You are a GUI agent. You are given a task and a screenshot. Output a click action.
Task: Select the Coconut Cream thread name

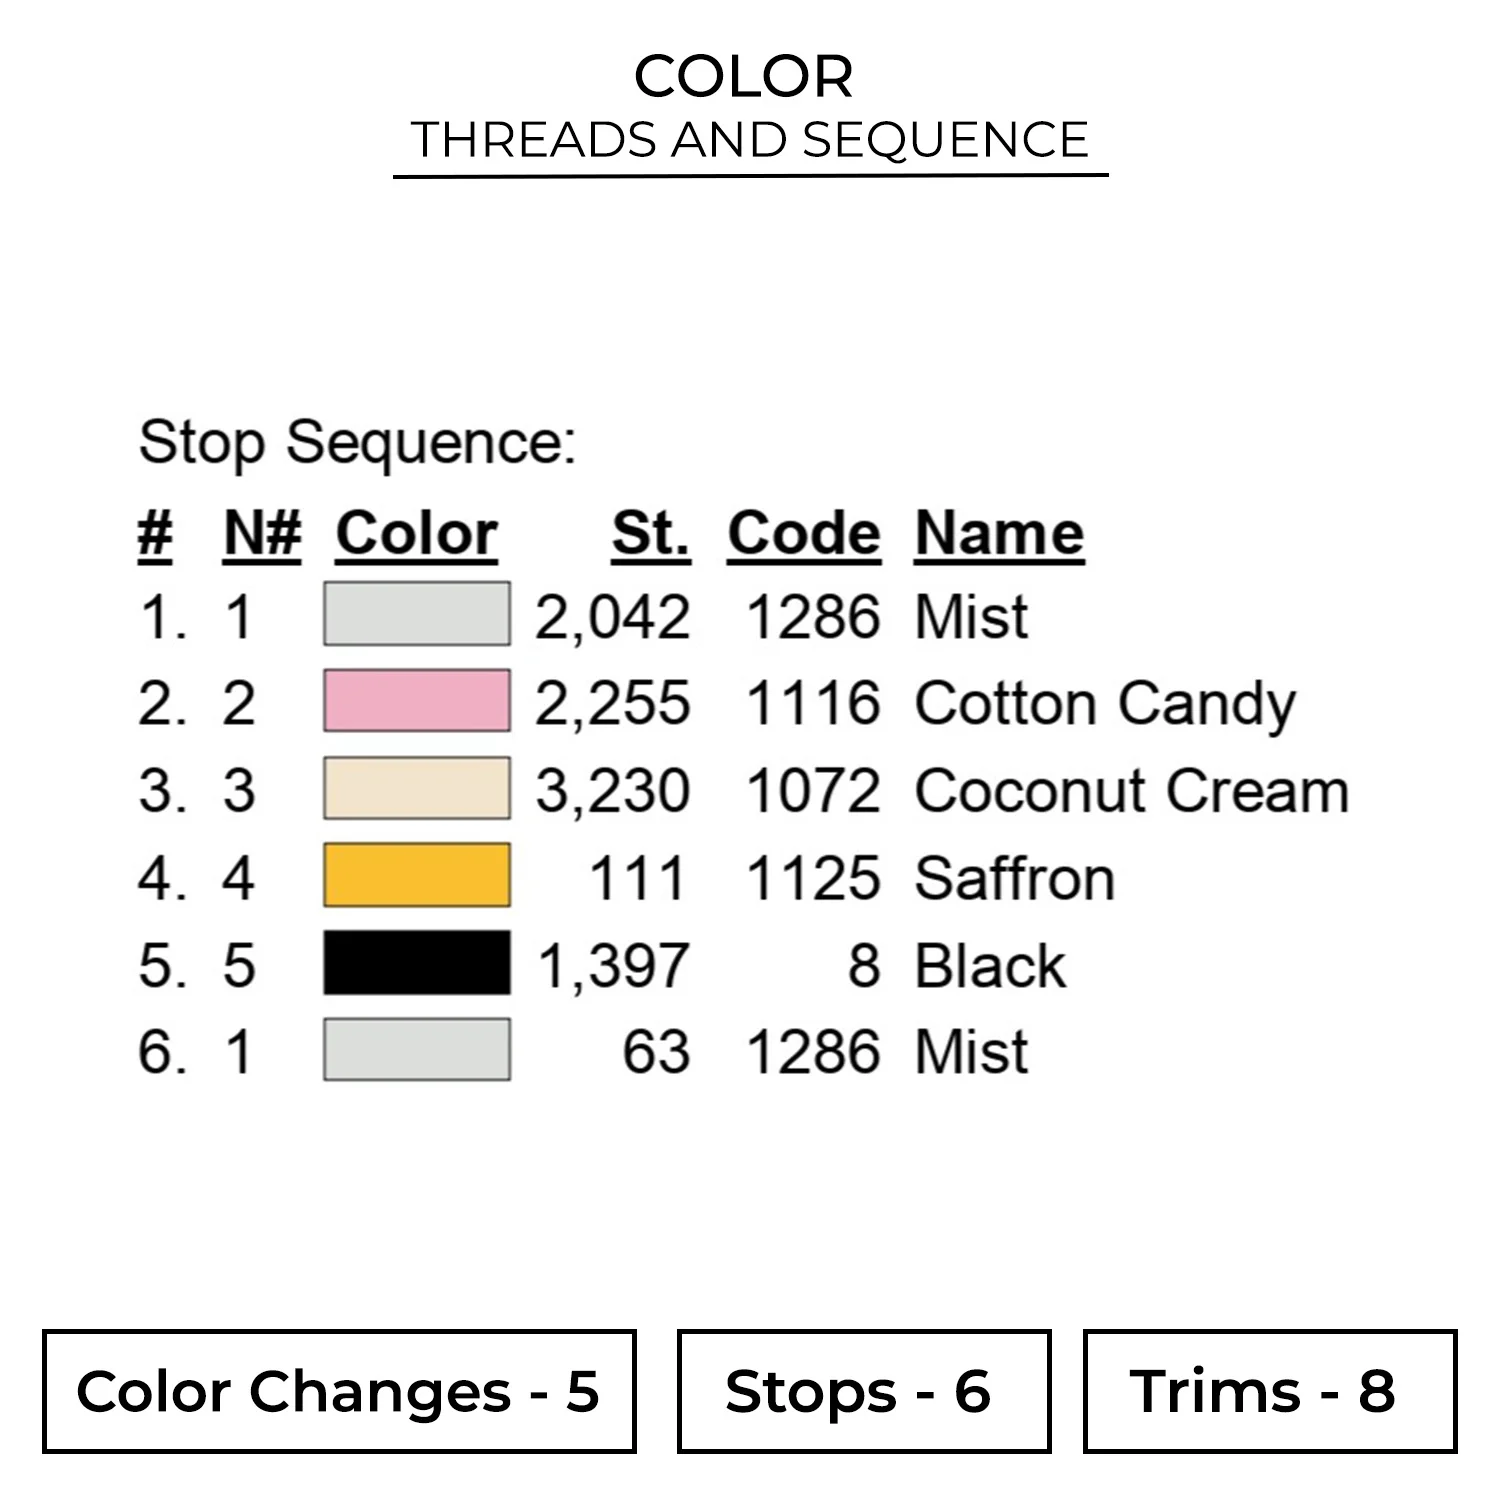click(x=1131, y=790)
